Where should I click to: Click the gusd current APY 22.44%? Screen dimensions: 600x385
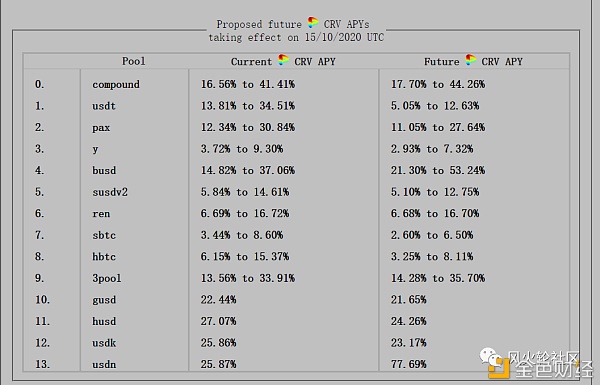218,300
